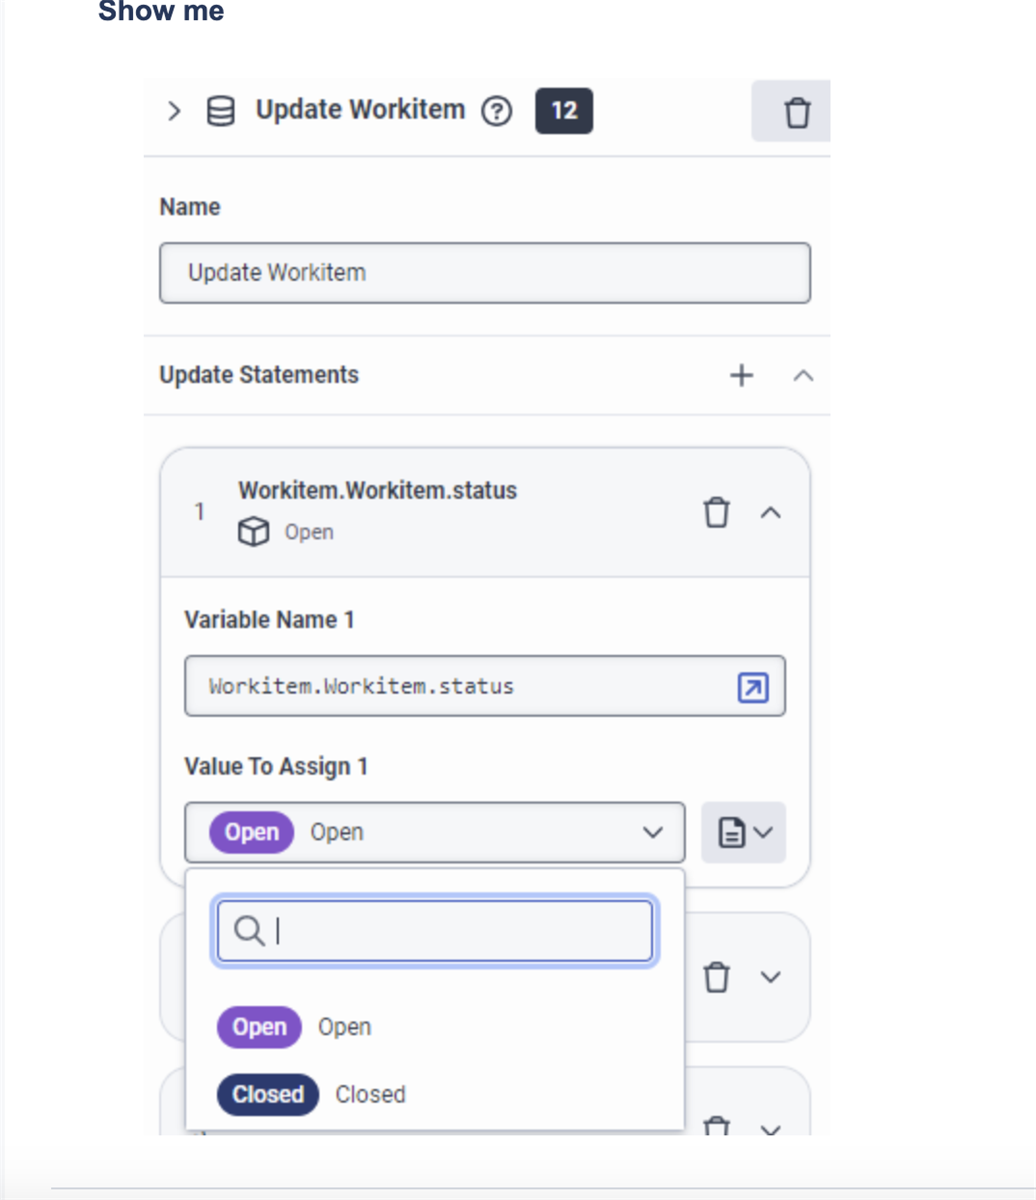Add a new update statement
Screen dimensions: 1036x1200
741,375
